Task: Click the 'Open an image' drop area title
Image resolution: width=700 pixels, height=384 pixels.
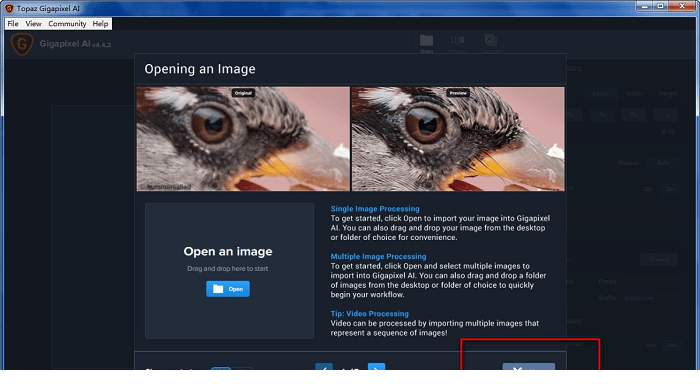Action: pos(228,251)
